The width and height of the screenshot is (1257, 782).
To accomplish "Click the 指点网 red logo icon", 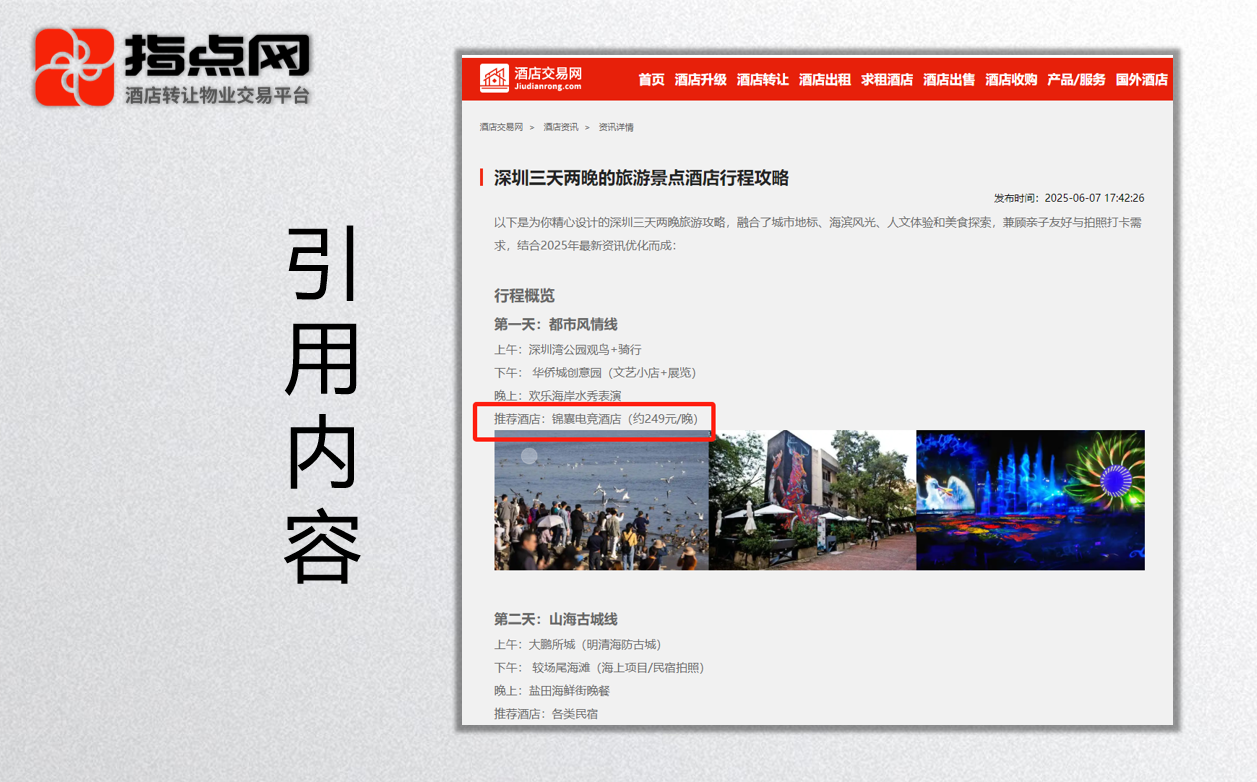I will [74, 67].
